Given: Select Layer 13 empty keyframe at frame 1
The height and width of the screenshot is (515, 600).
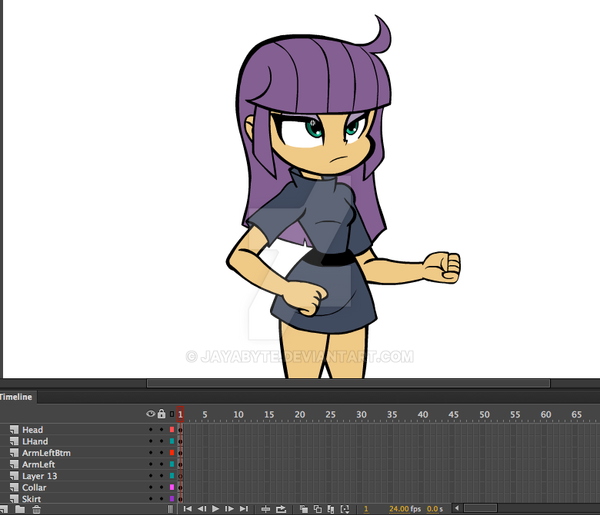Looking at the screenshot, I should tap(180, 476).
